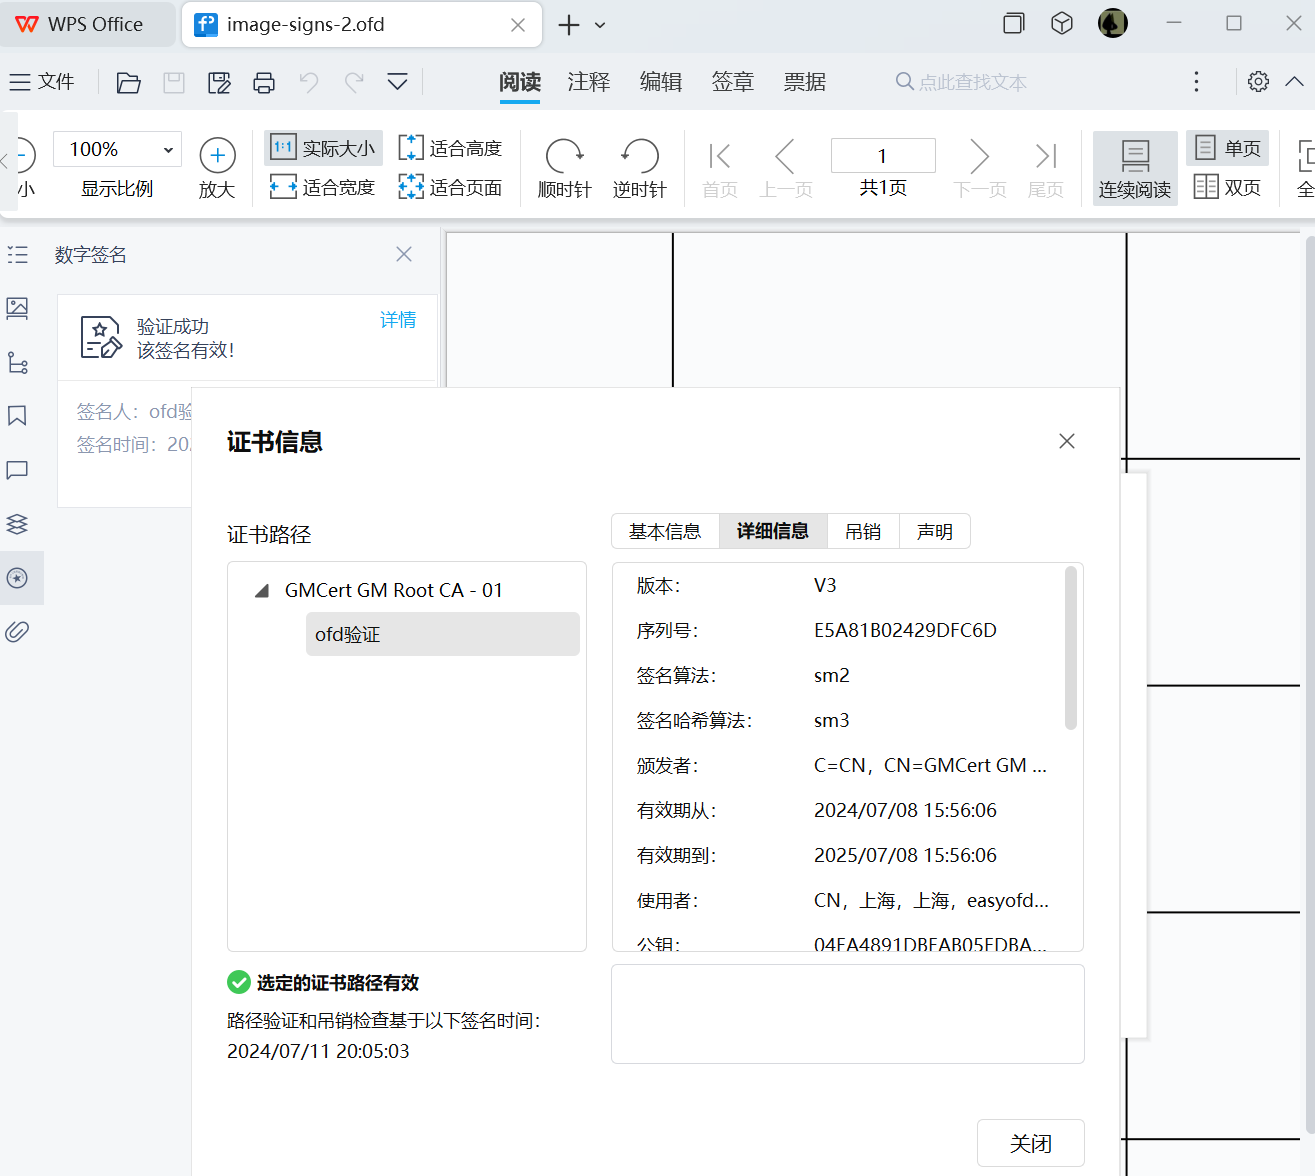
Task: Open the structure tree sidebar icon
Action: coord(18,362)
